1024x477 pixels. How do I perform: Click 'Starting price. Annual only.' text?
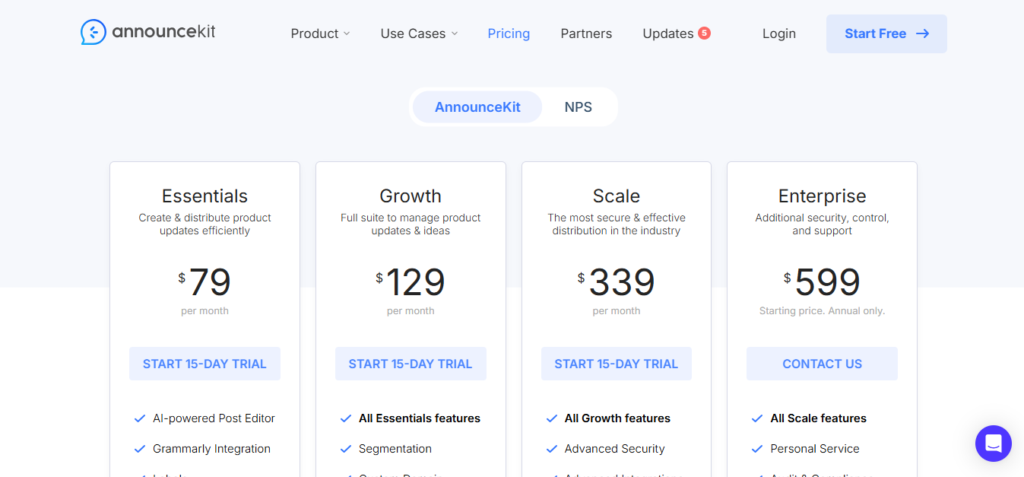822,311
